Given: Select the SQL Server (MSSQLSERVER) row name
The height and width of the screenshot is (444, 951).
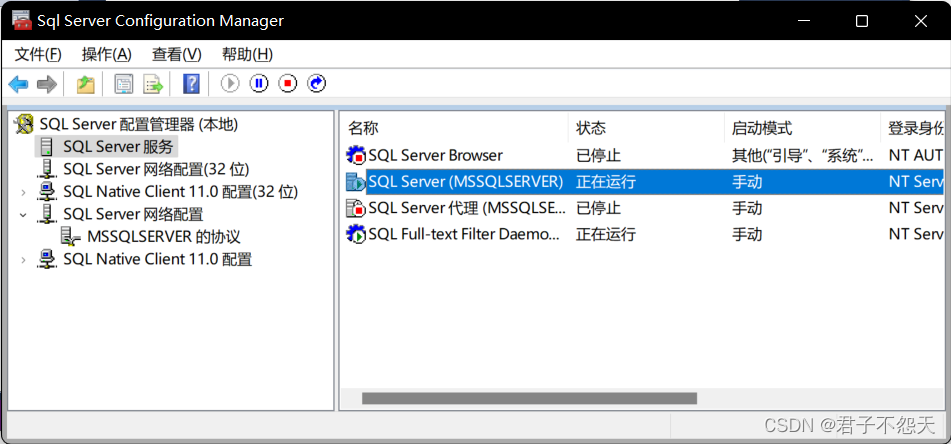Looking at the screenshot, I should [466, 181].
